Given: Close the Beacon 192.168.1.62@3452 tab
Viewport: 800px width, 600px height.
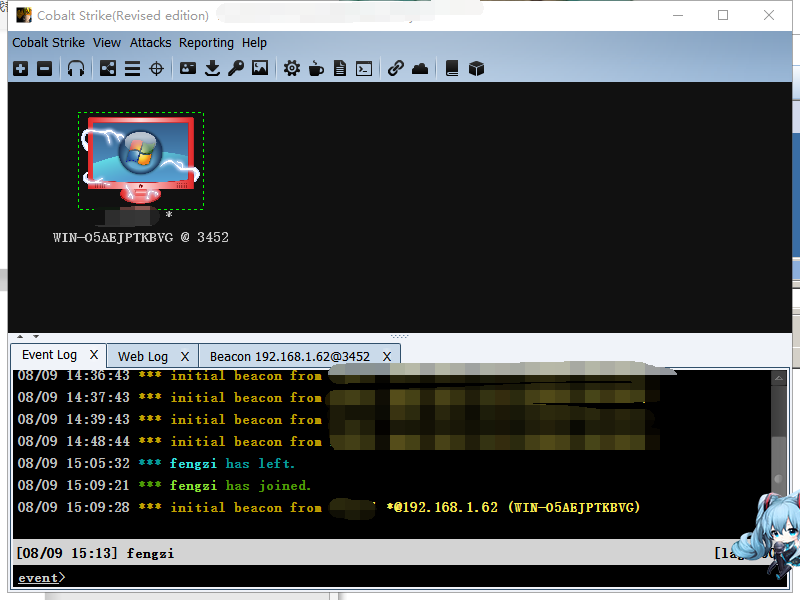Looking at the screenshot, I should point(387,357).
